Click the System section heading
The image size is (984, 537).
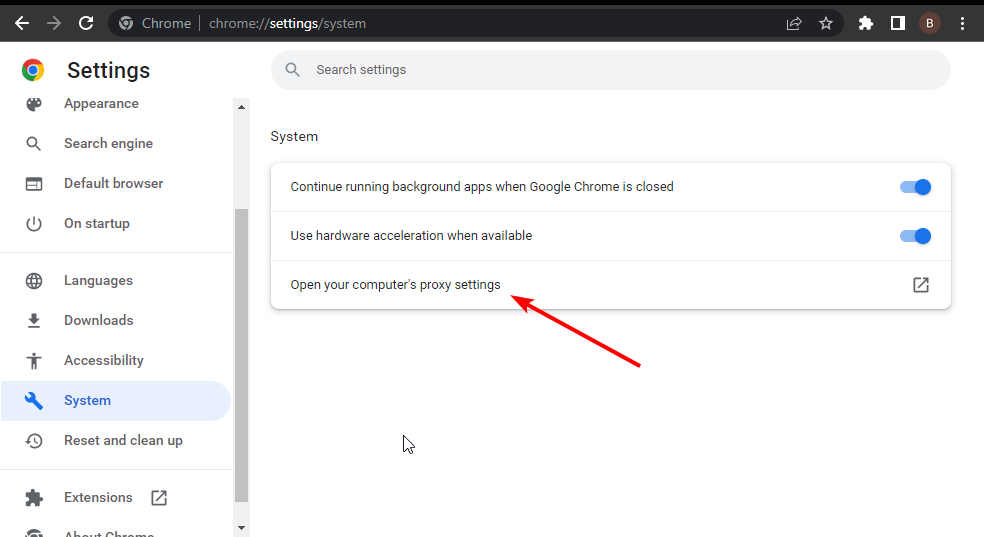click(294, 136)
